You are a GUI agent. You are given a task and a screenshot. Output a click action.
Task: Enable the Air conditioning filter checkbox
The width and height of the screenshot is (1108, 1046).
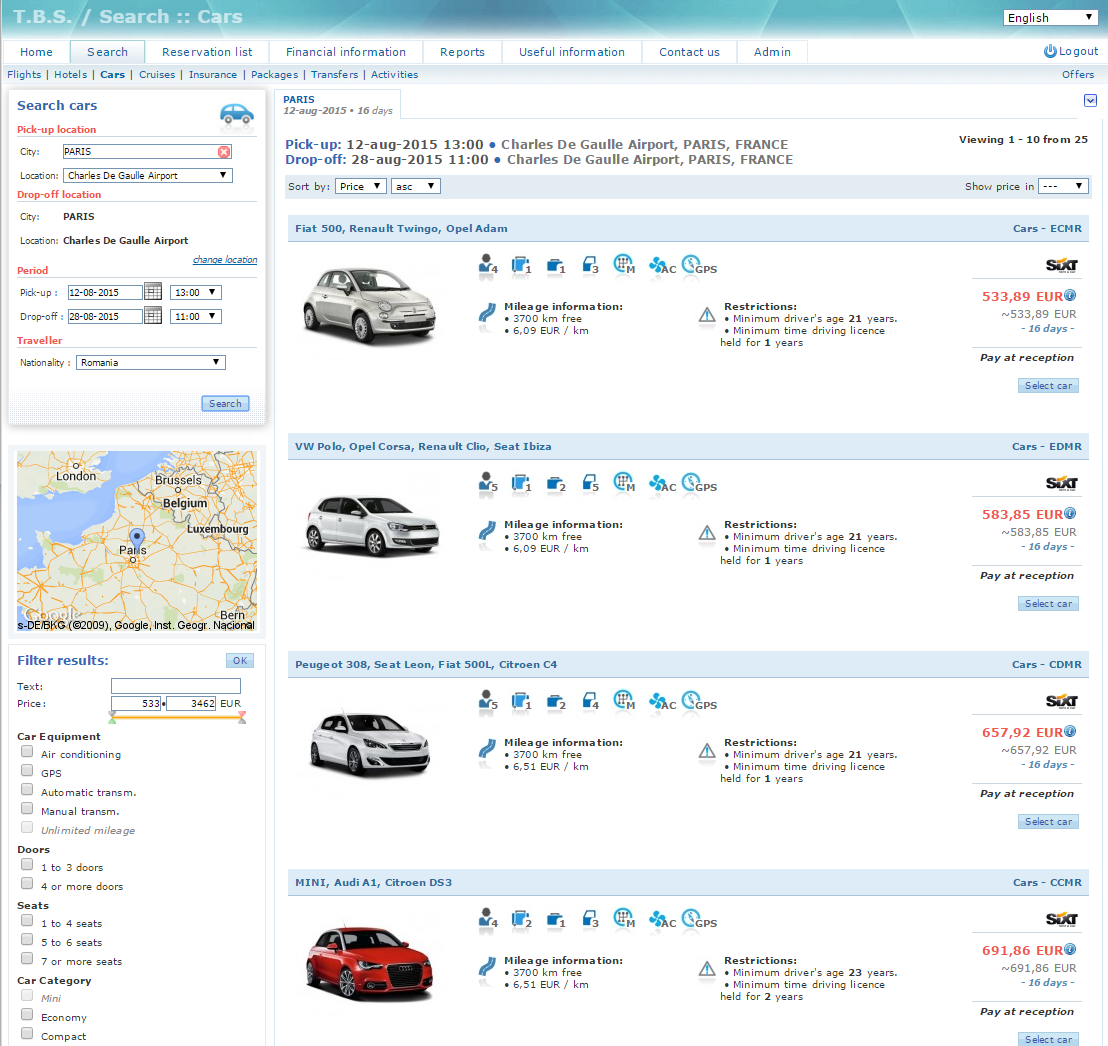pyautogui.click(x=27, y=753)
